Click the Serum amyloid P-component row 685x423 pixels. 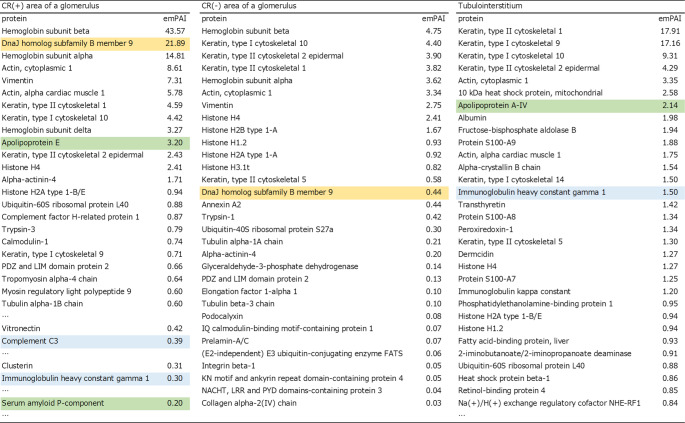tap(95, 403)
